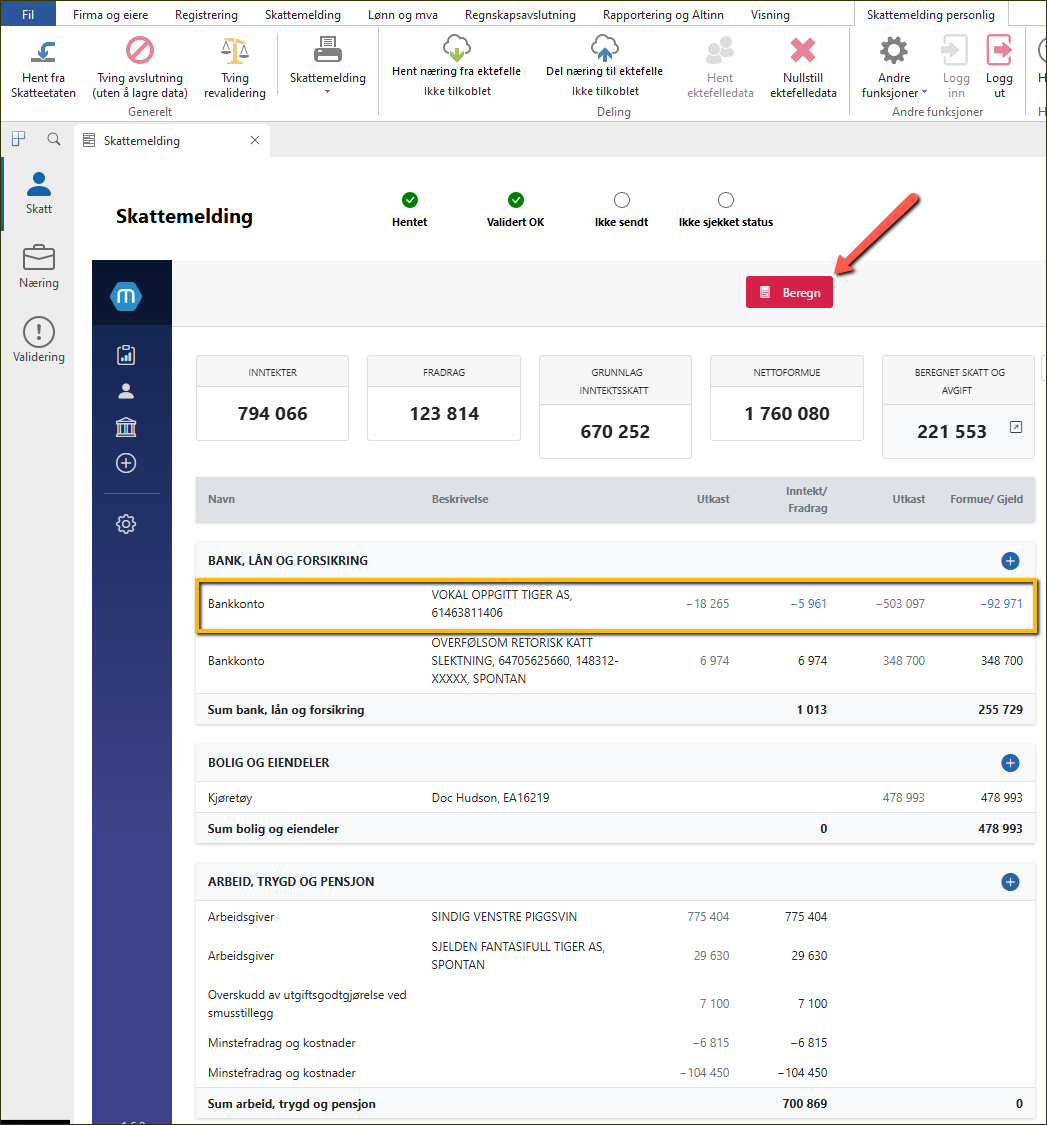Screen dimensions: 1047x1125
Task: Click Minstefradrag value −104 450
Action: [802, 1073]
